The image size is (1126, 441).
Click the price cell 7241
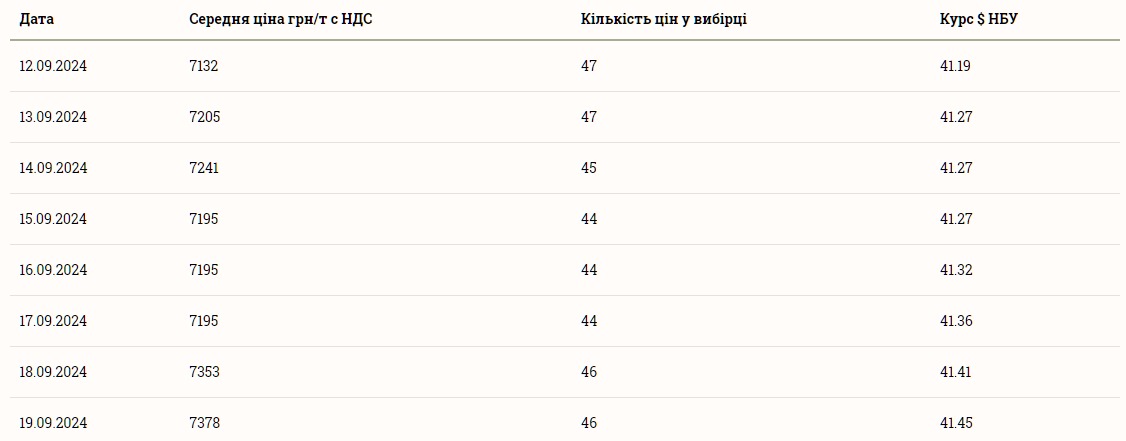tap(204, 168)
